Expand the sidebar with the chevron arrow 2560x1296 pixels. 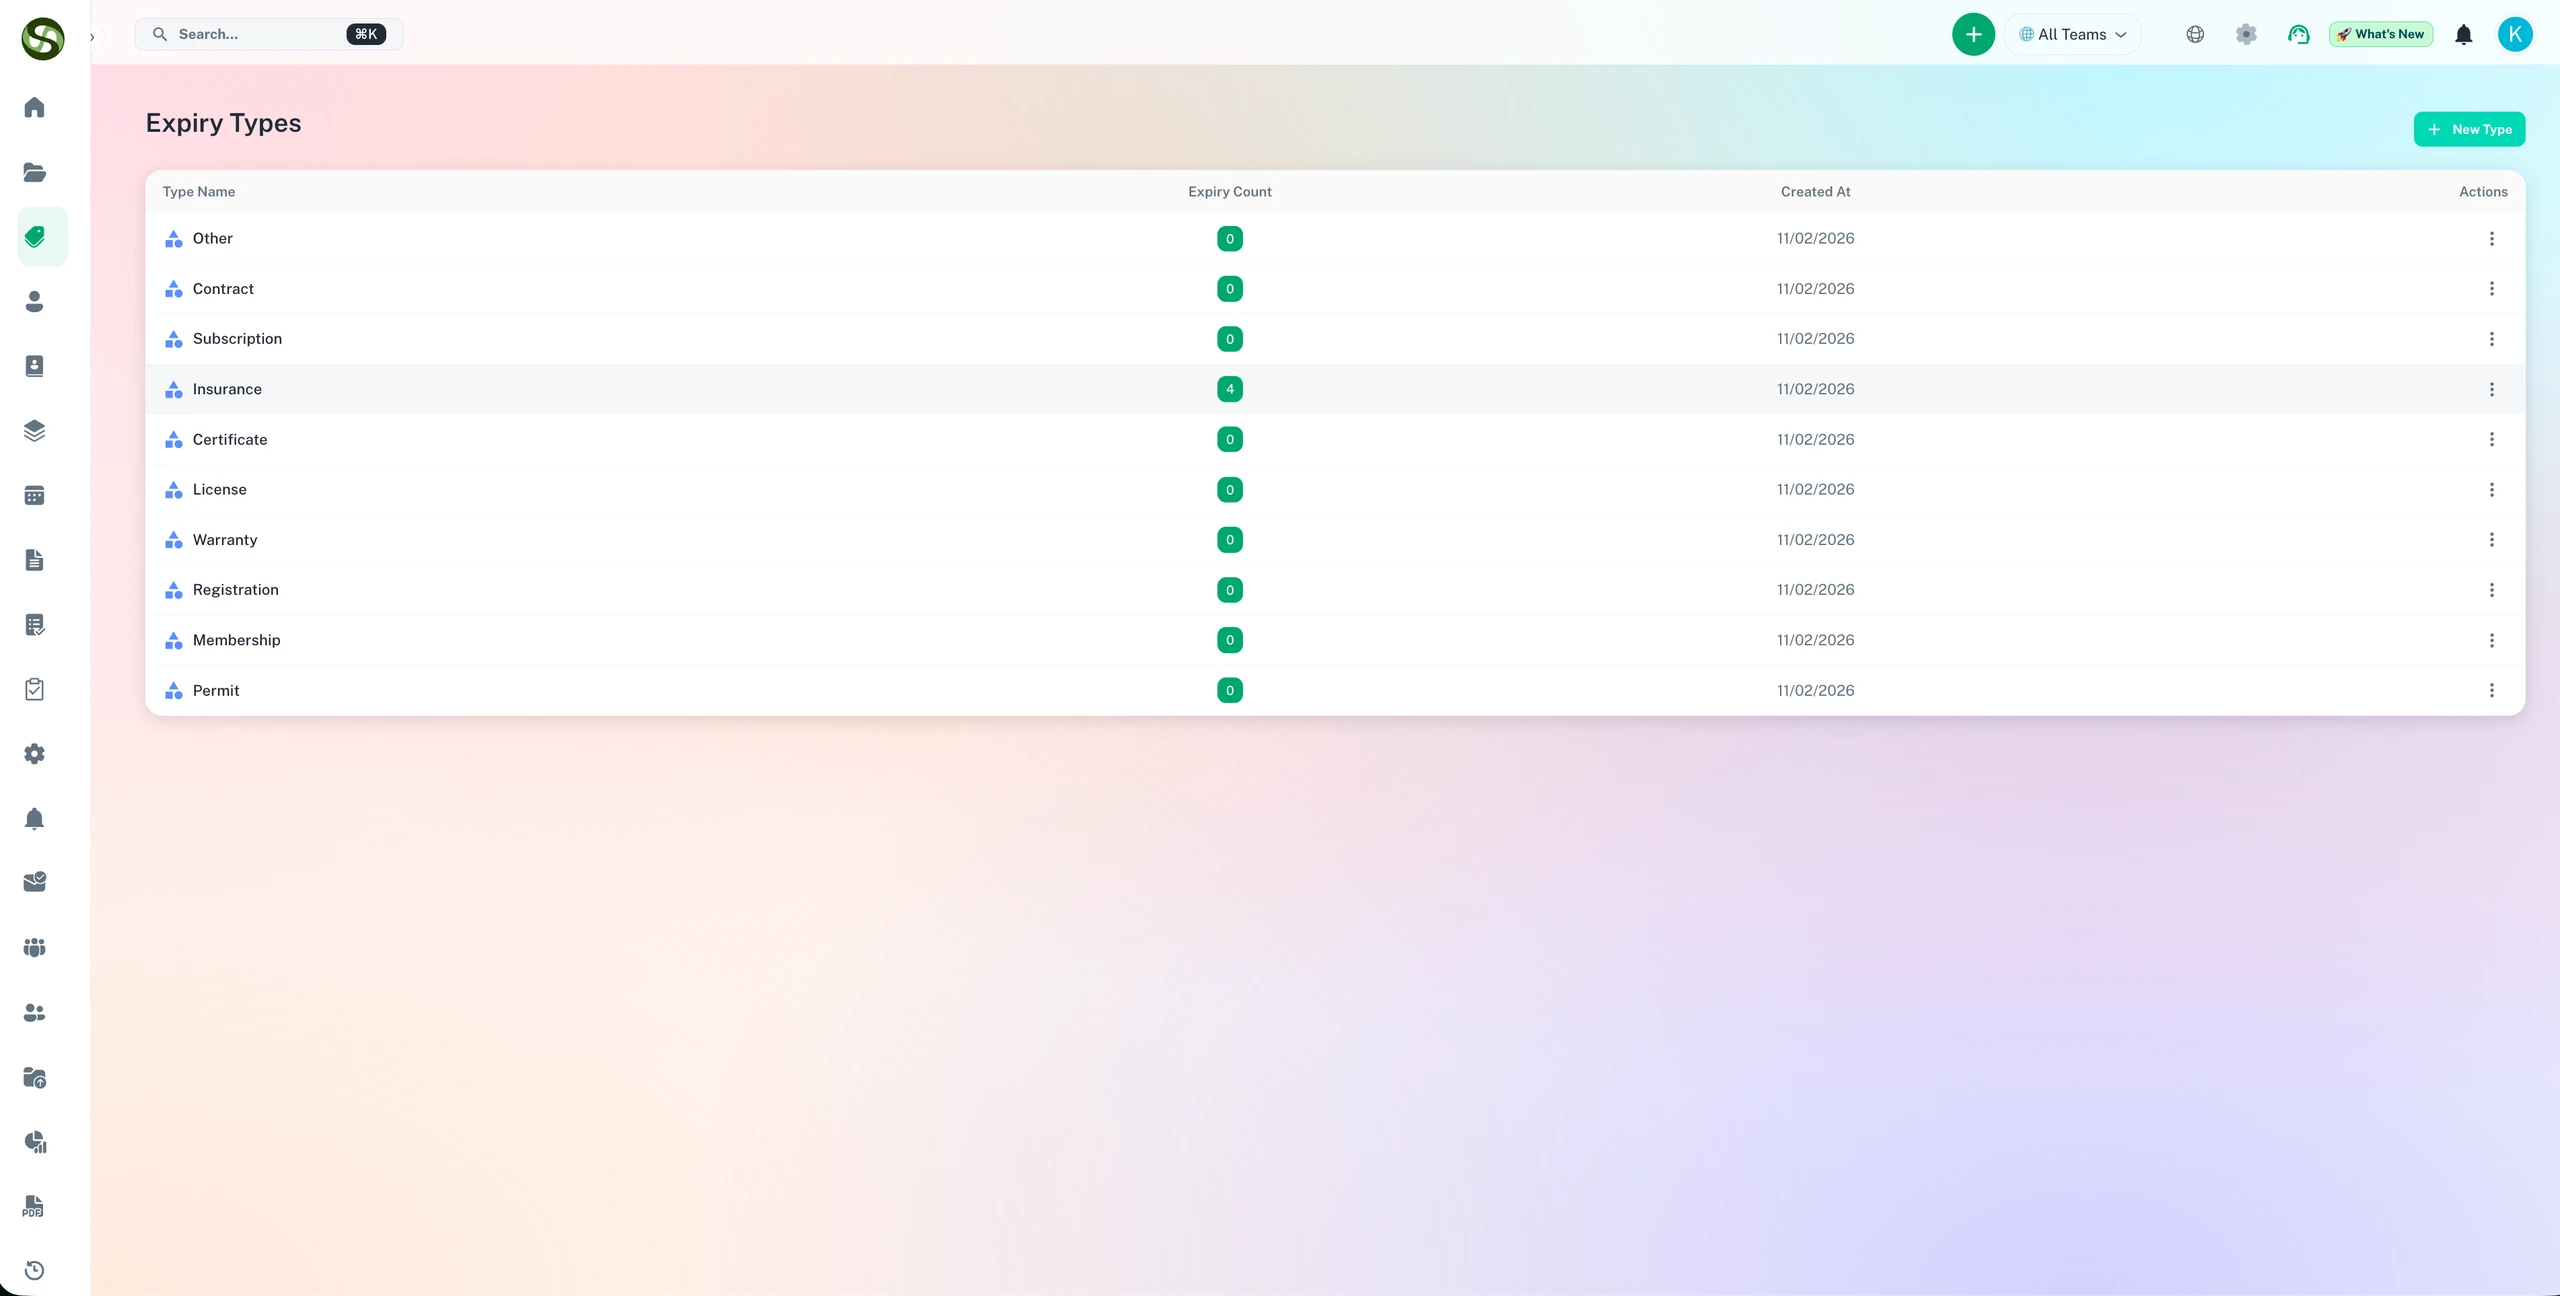92,37
